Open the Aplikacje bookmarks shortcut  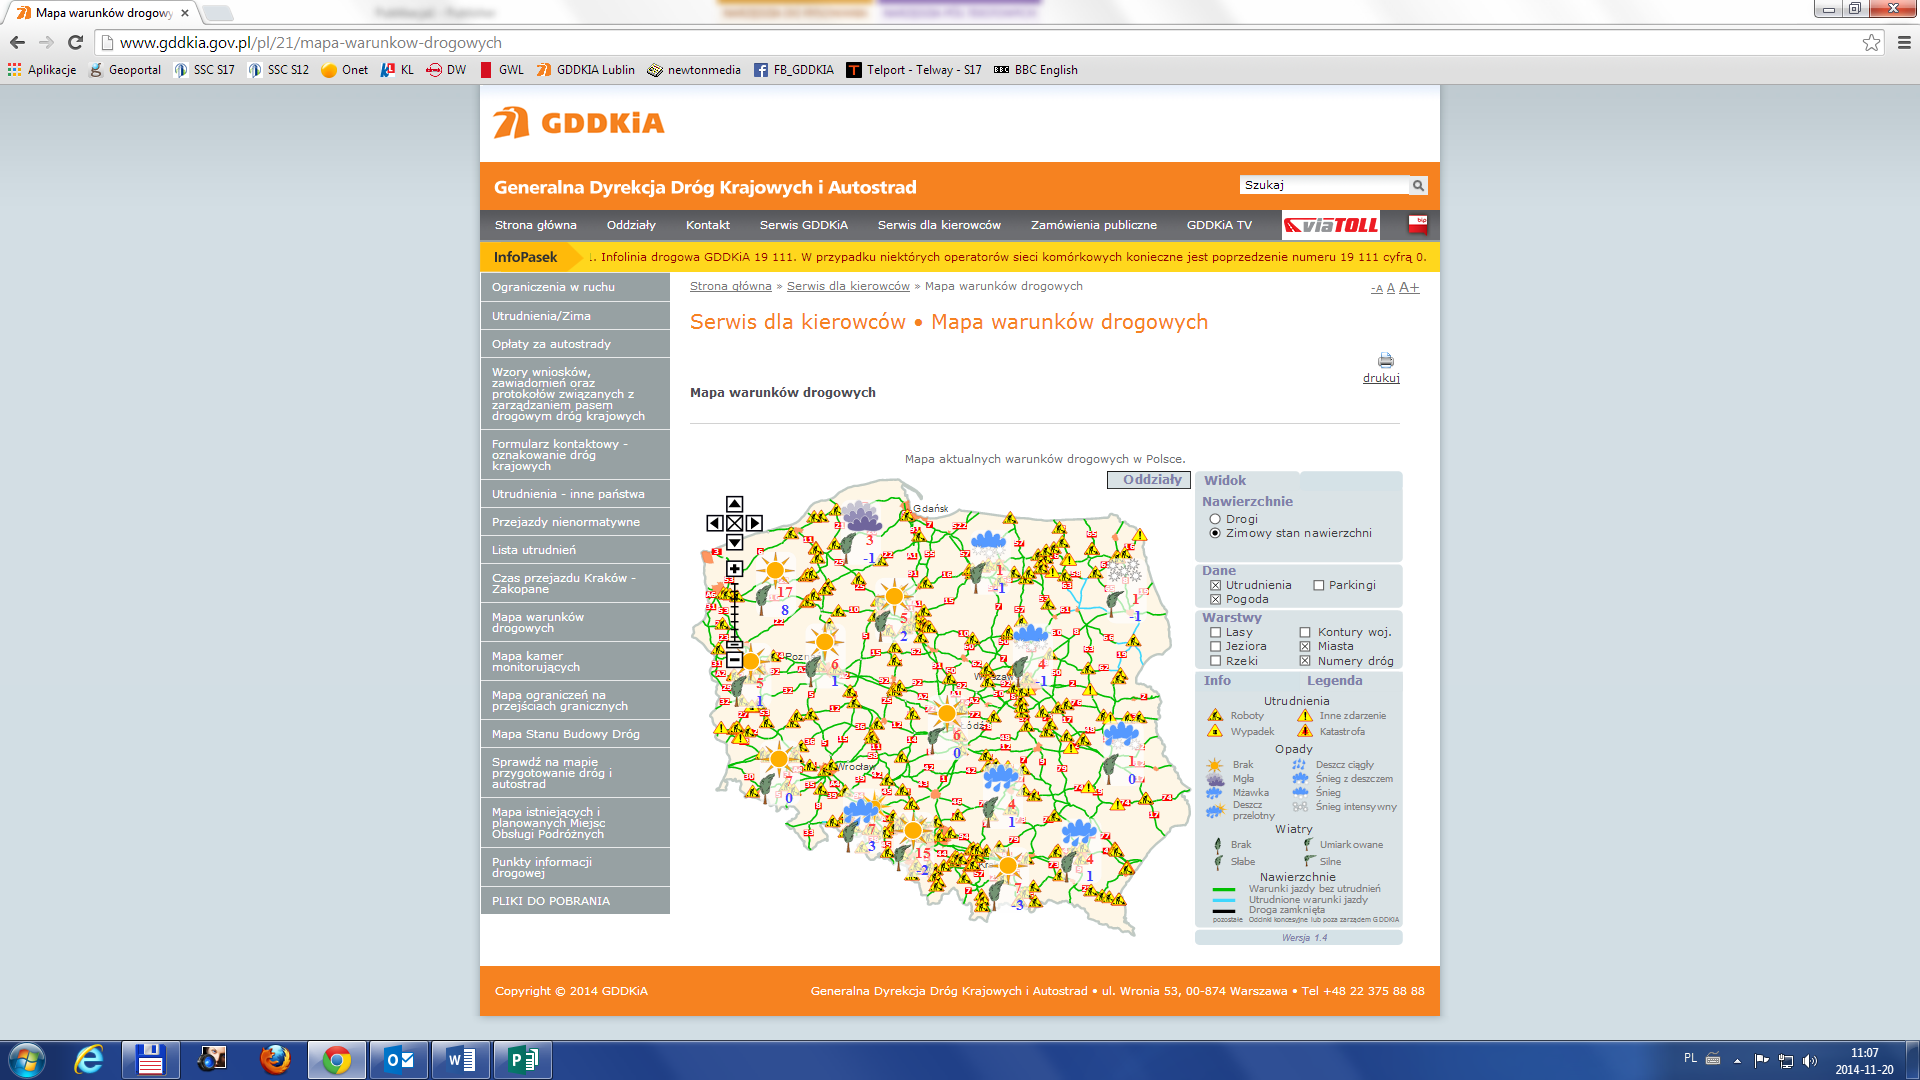click(x=42, y=70)
